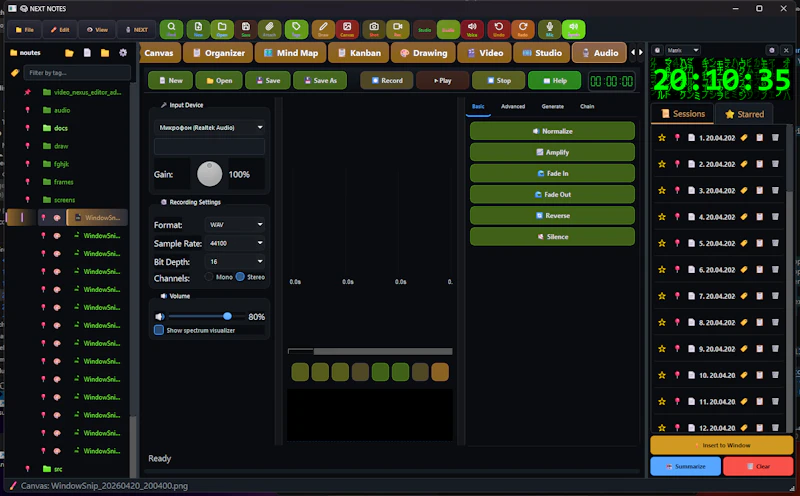The width and height of the screenshot is (800, 496).
Task: Star session 11 in the Sessions list
Action: [x=662, y=402]
